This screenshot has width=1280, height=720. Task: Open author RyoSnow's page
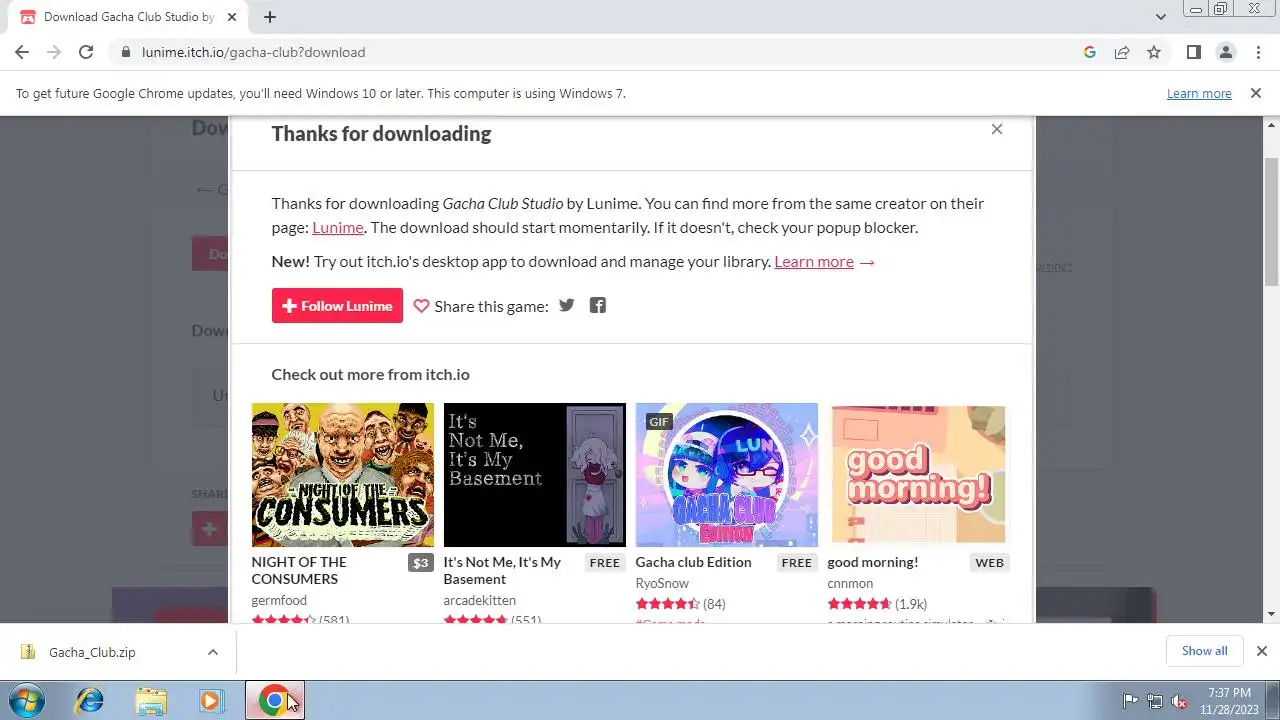click(x=662, y=583)
